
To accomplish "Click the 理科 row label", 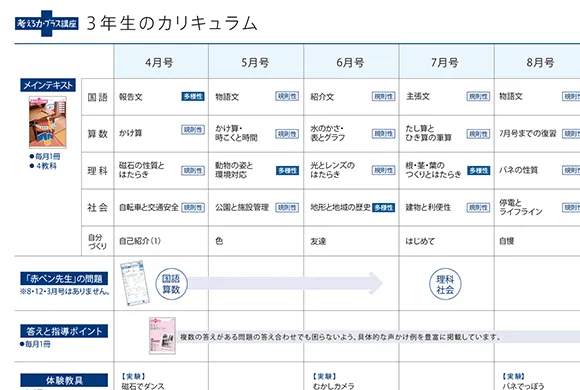I will (98, 171).
